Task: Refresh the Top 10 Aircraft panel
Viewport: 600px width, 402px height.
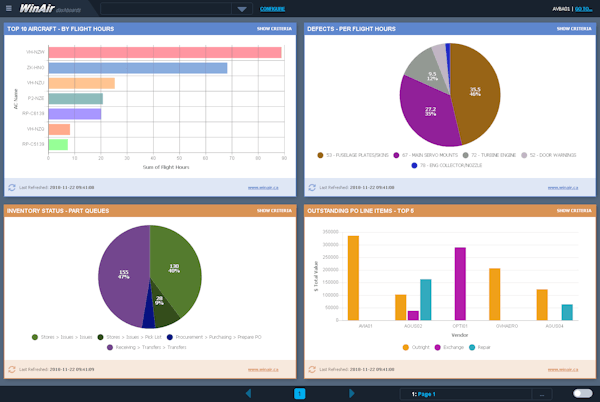Action: tap(11, 187)
